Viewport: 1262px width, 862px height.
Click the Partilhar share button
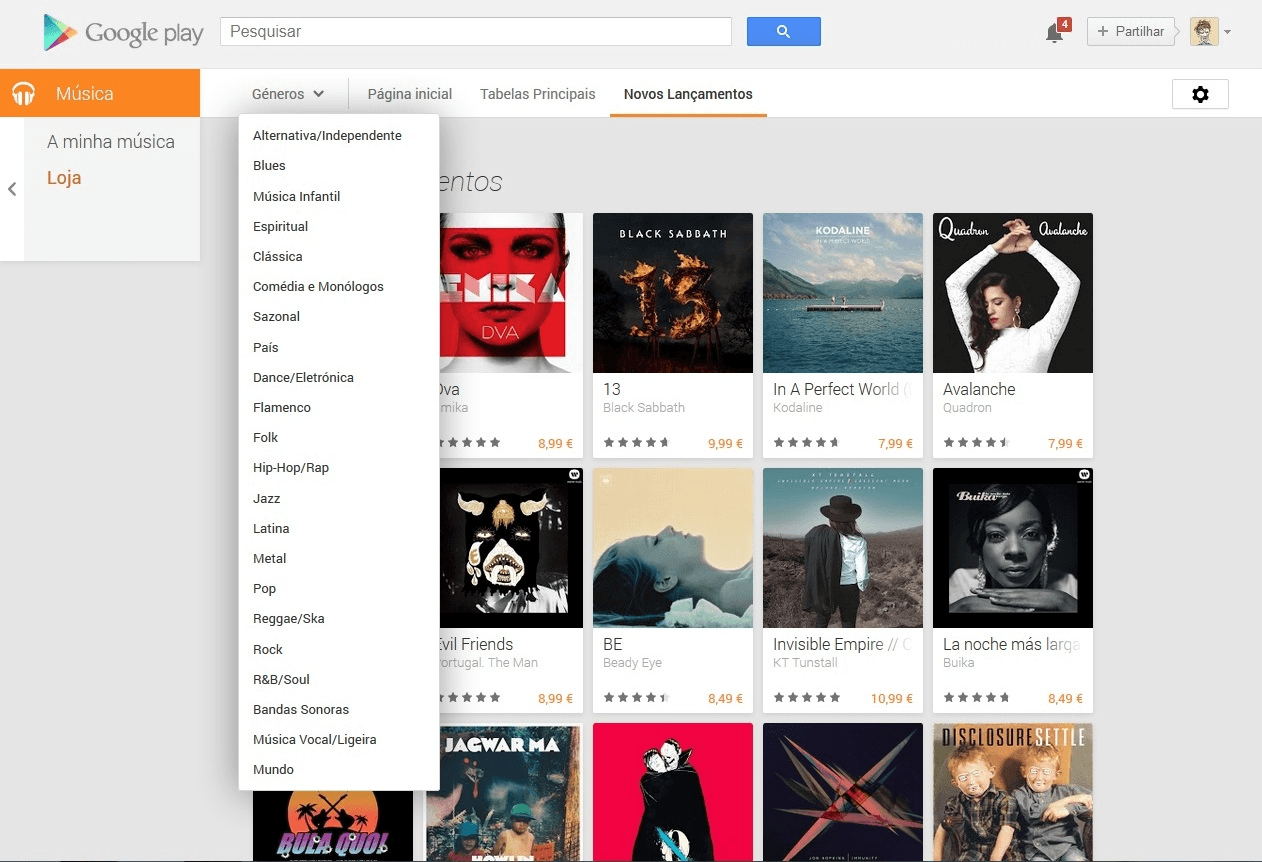click(x=1131, y=32)
